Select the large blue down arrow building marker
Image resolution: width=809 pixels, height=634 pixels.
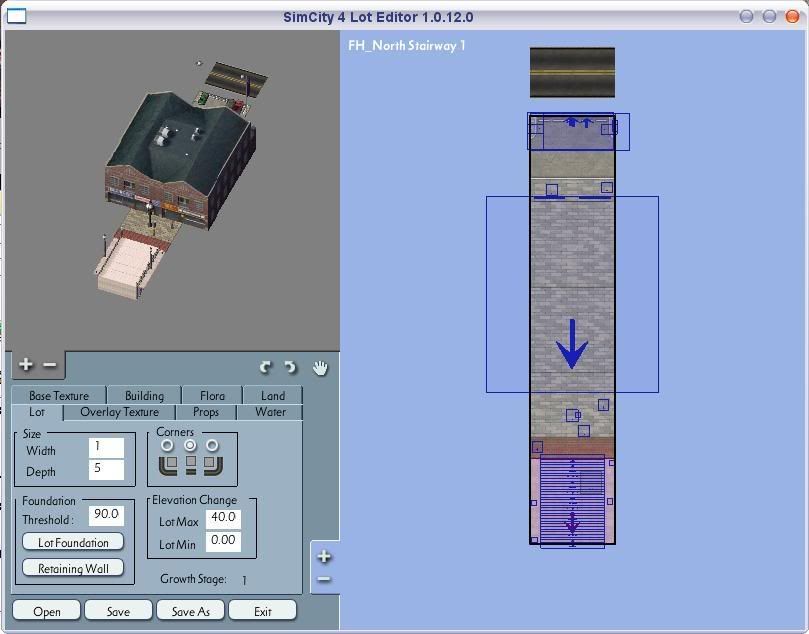coord(572,344)
